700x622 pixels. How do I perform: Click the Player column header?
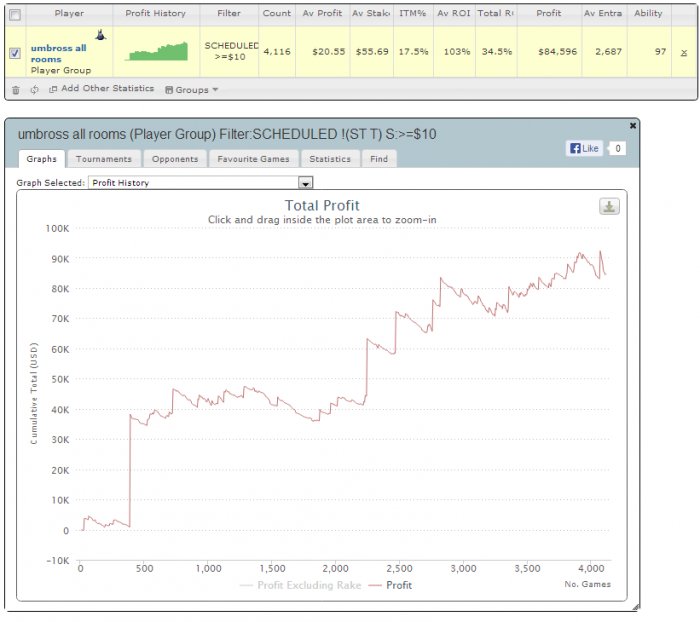(x=69, y=13)
